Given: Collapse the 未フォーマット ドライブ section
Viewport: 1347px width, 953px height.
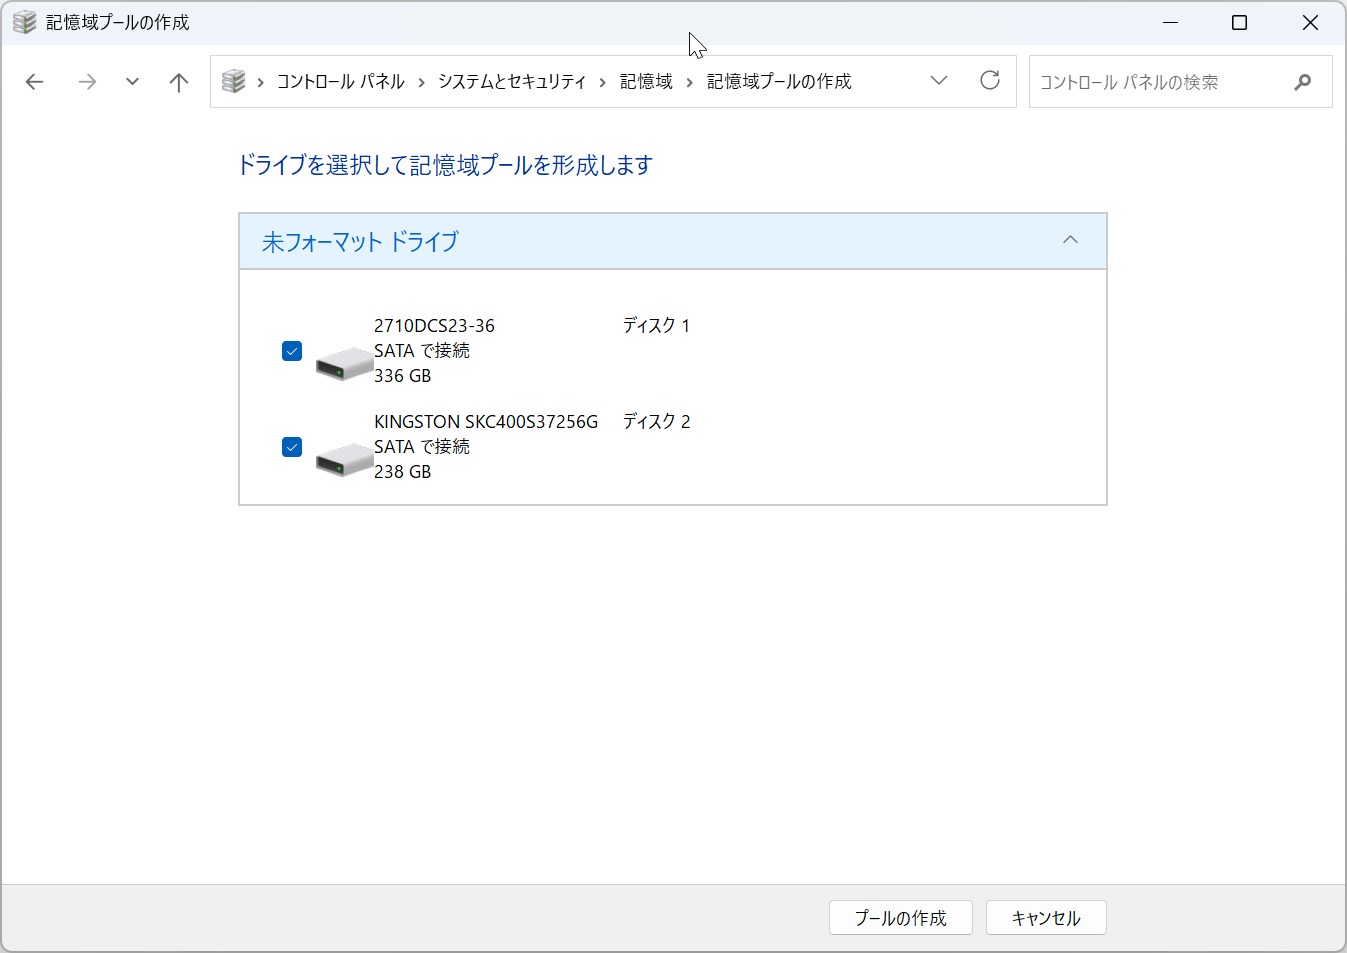Looking at the screenshot, I should pos(1070,240).
